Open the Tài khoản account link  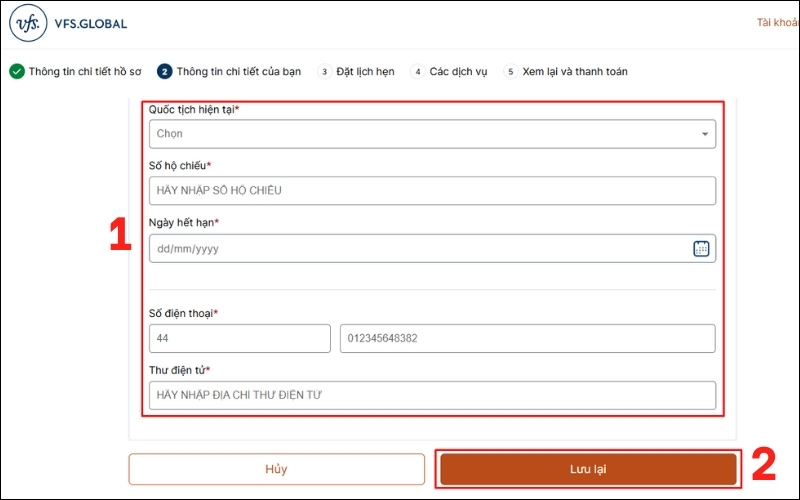pyautogui.click(x=777, y=22)
